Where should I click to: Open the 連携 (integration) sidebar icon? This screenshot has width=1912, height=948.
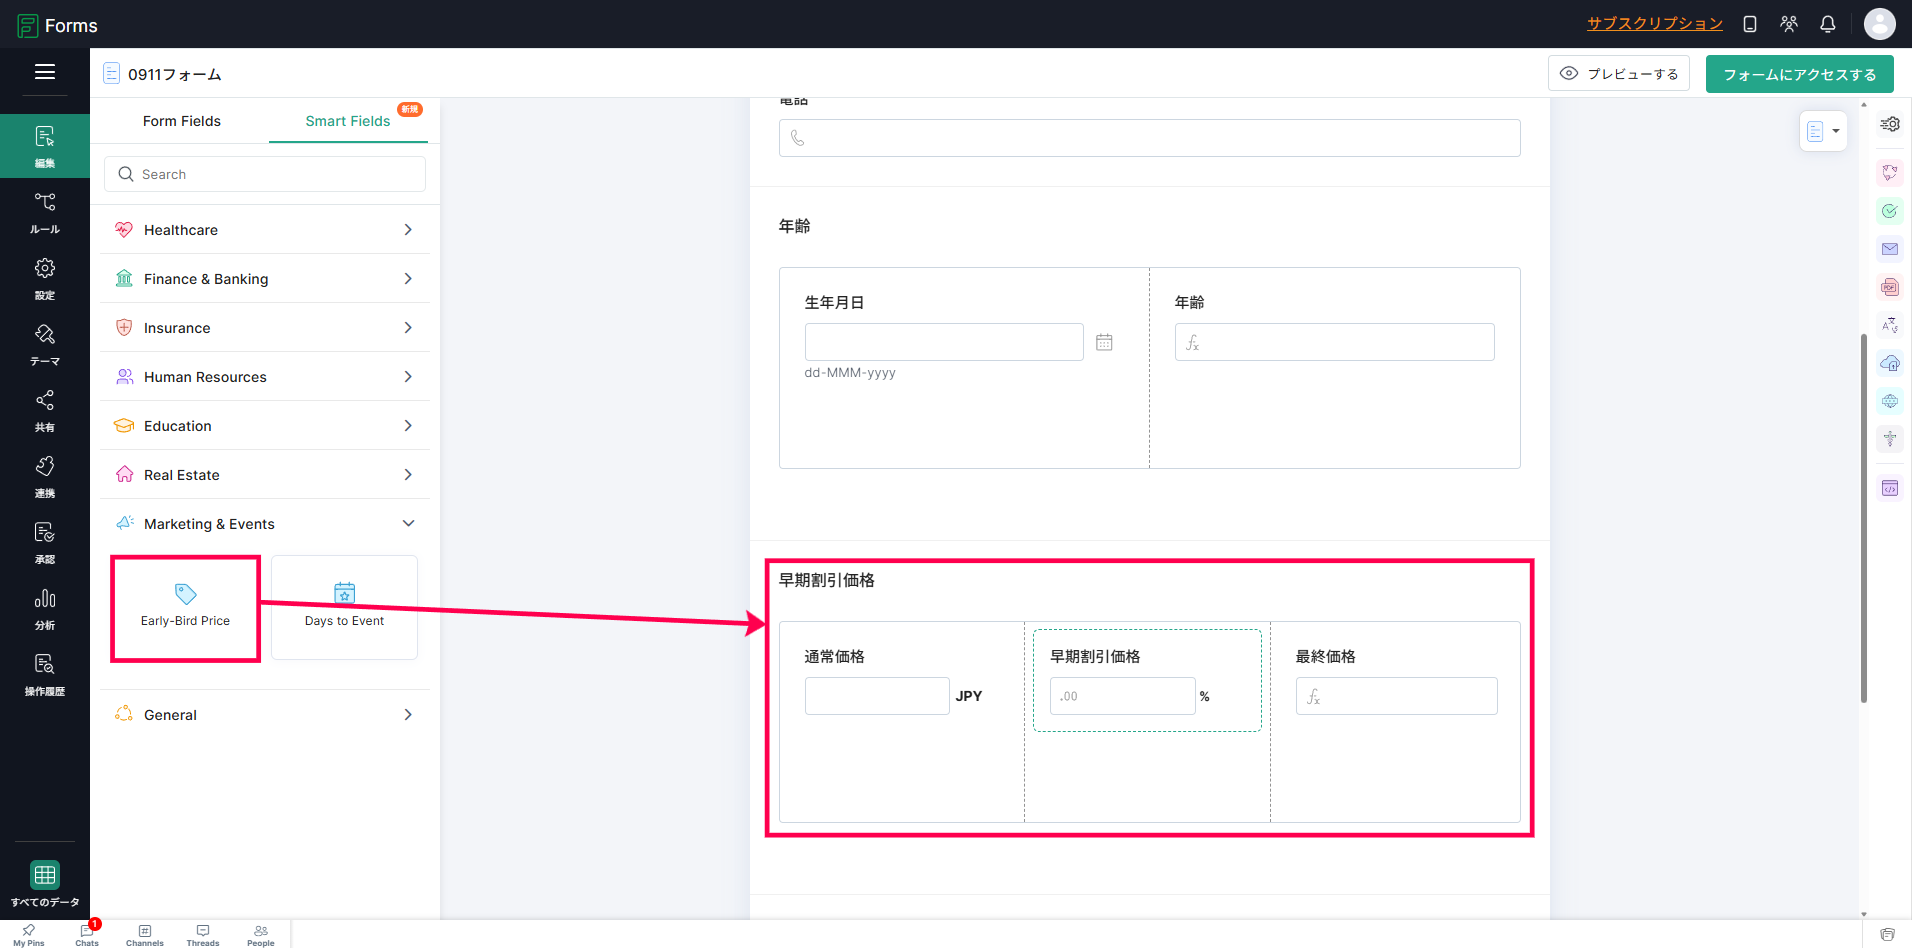45,476
